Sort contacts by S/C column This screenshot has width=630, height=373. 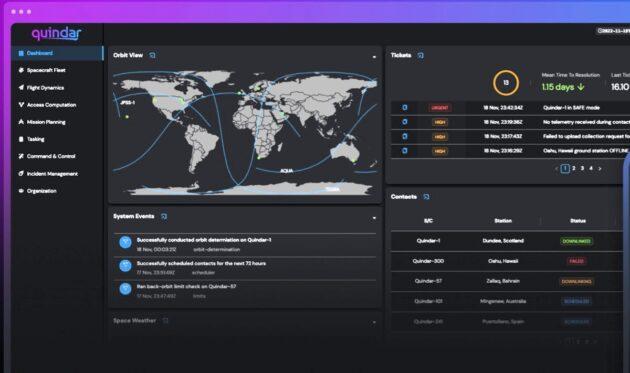(428, 221)
